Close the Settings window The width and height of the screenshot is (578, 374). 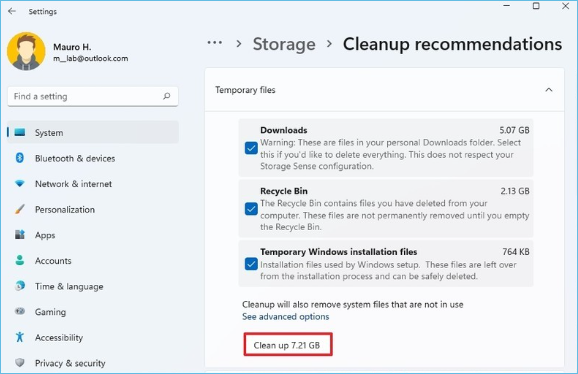click(x=565, y=6)
